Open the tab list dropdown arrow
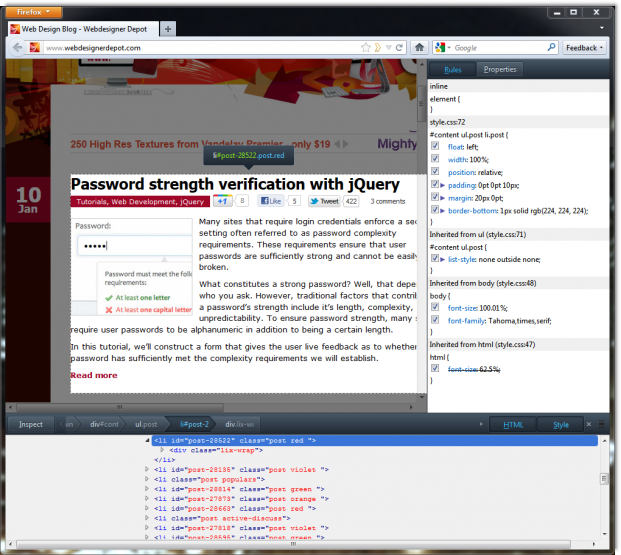The height and width of the screenshot is (555, 621). click(x=602, y=28)
